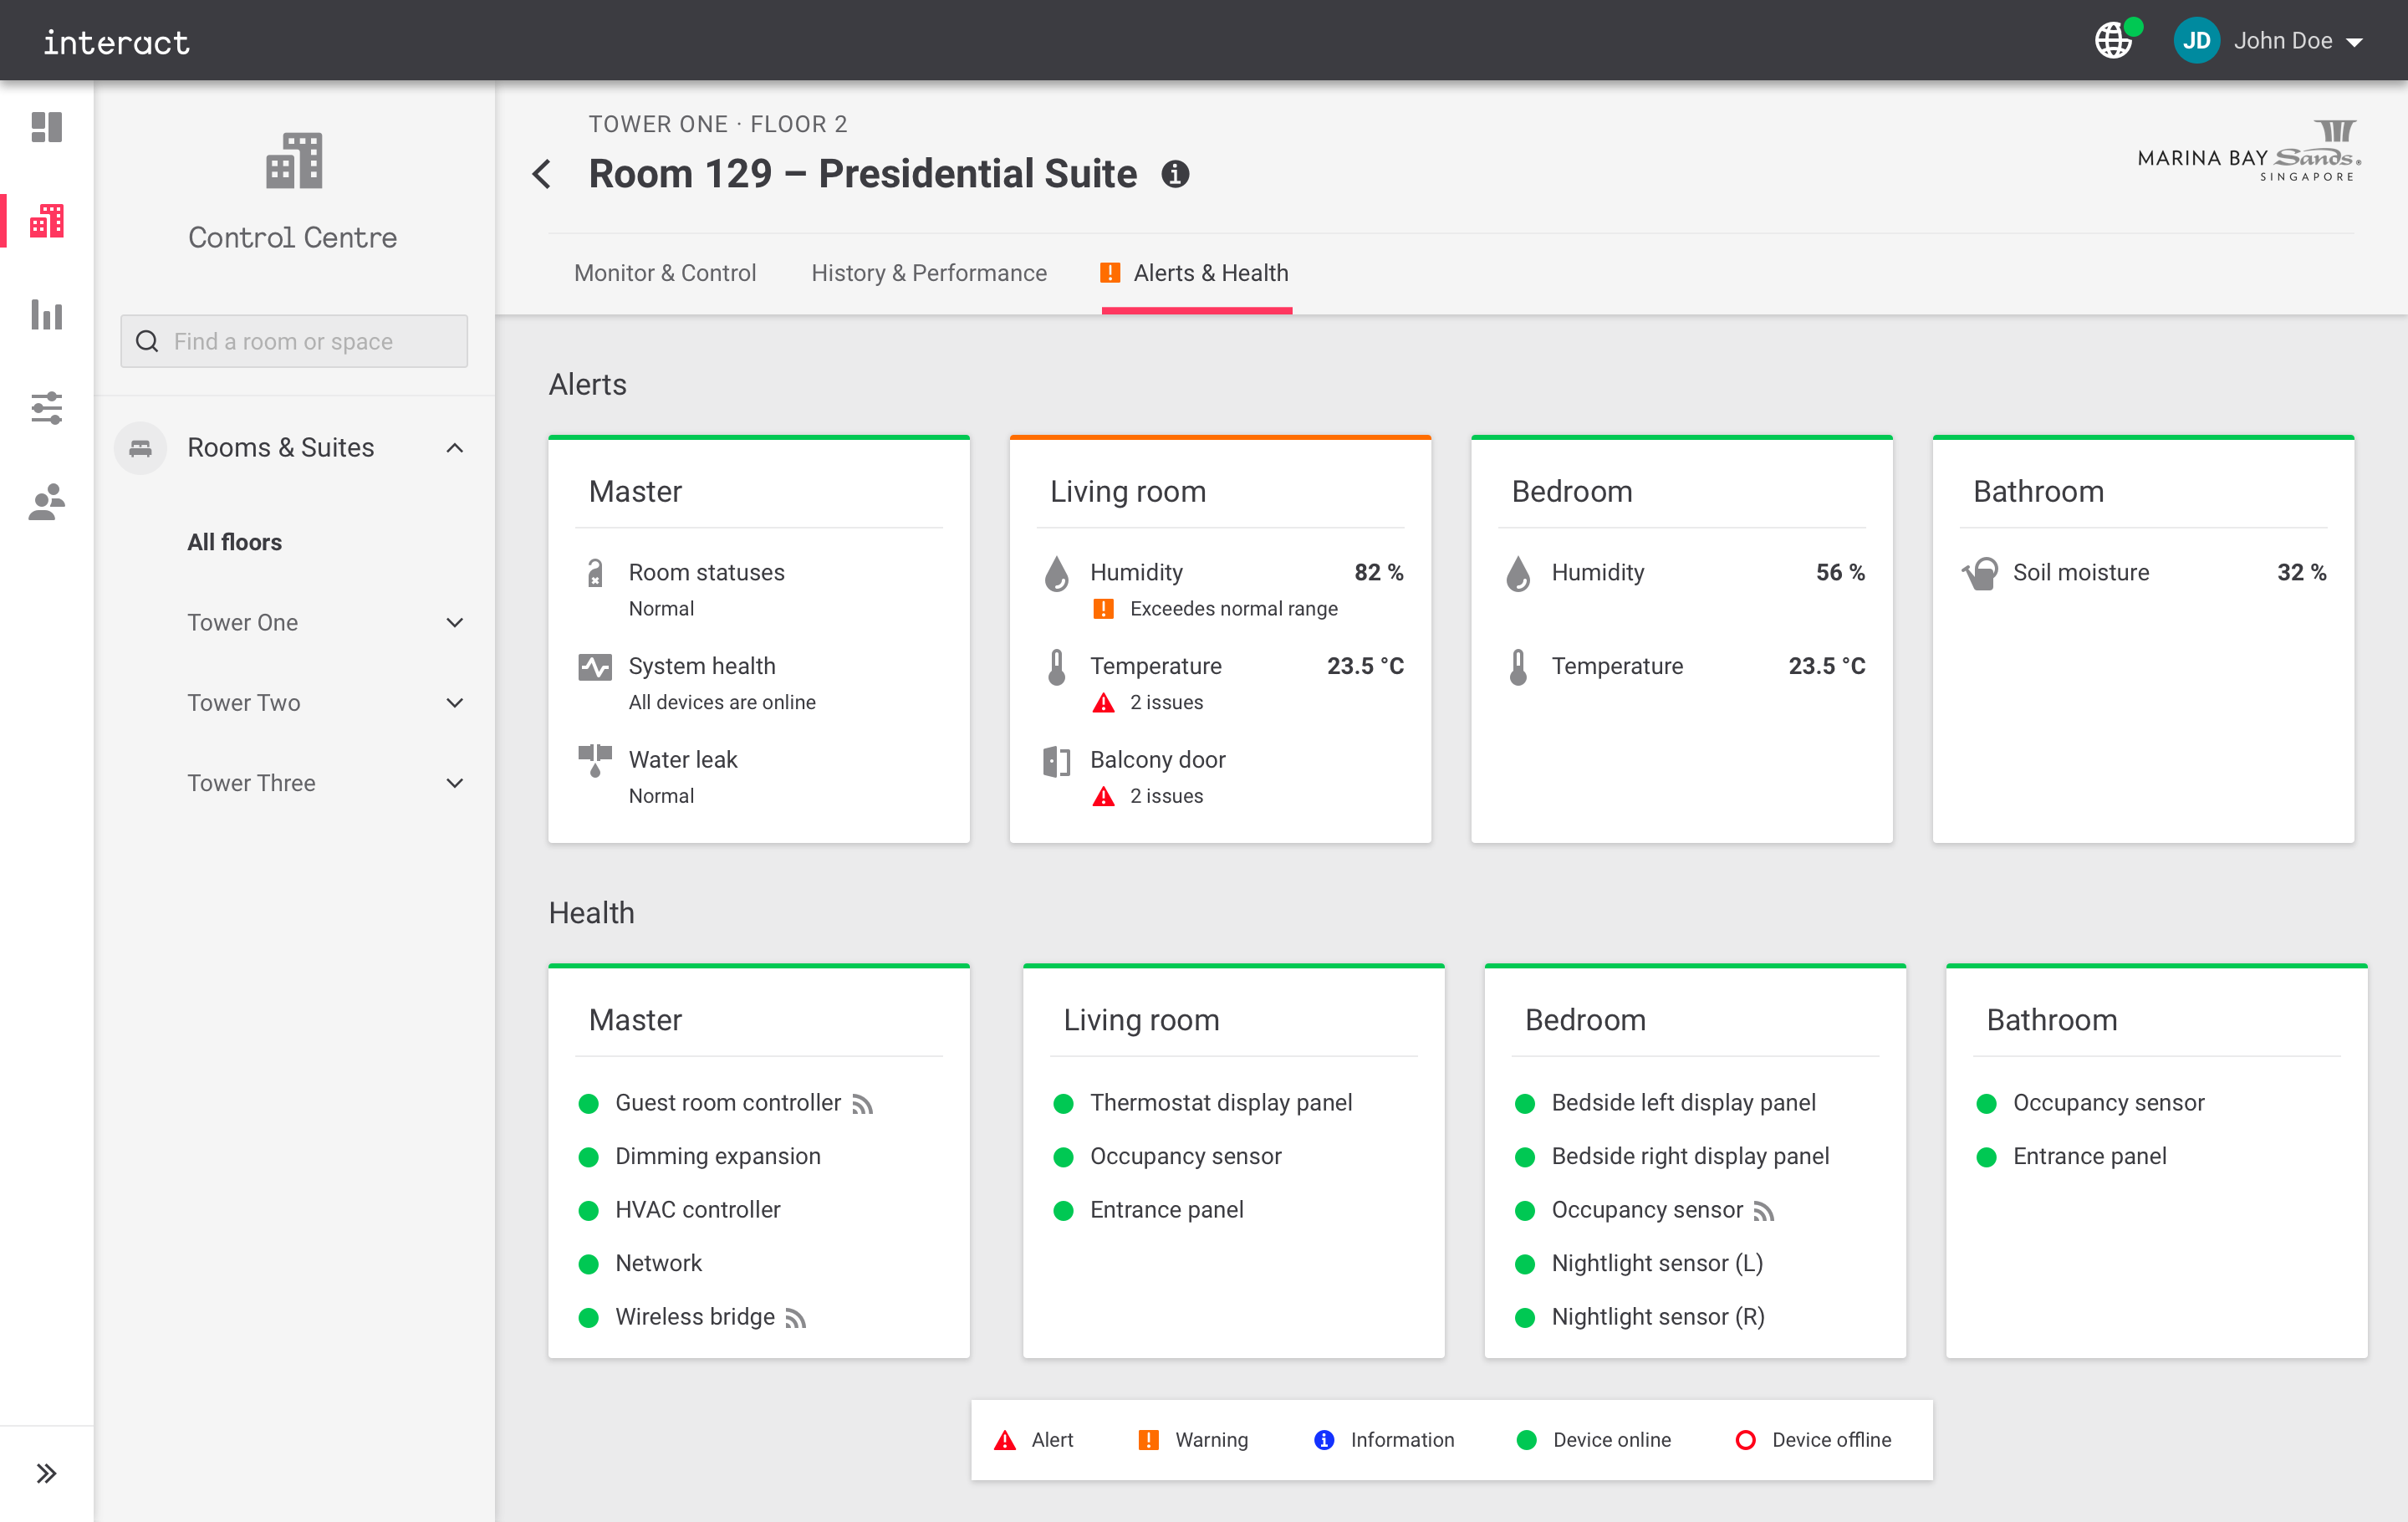Expand the Tower Two list
This screenshot has width=2408, height=1522.
[x=455, y=702]
